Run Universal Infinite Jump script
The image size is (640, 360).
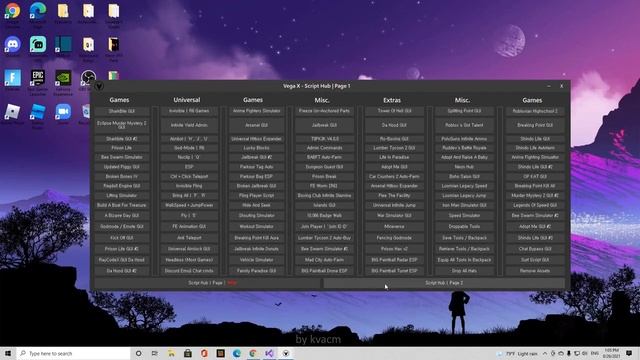coord(394,205)
